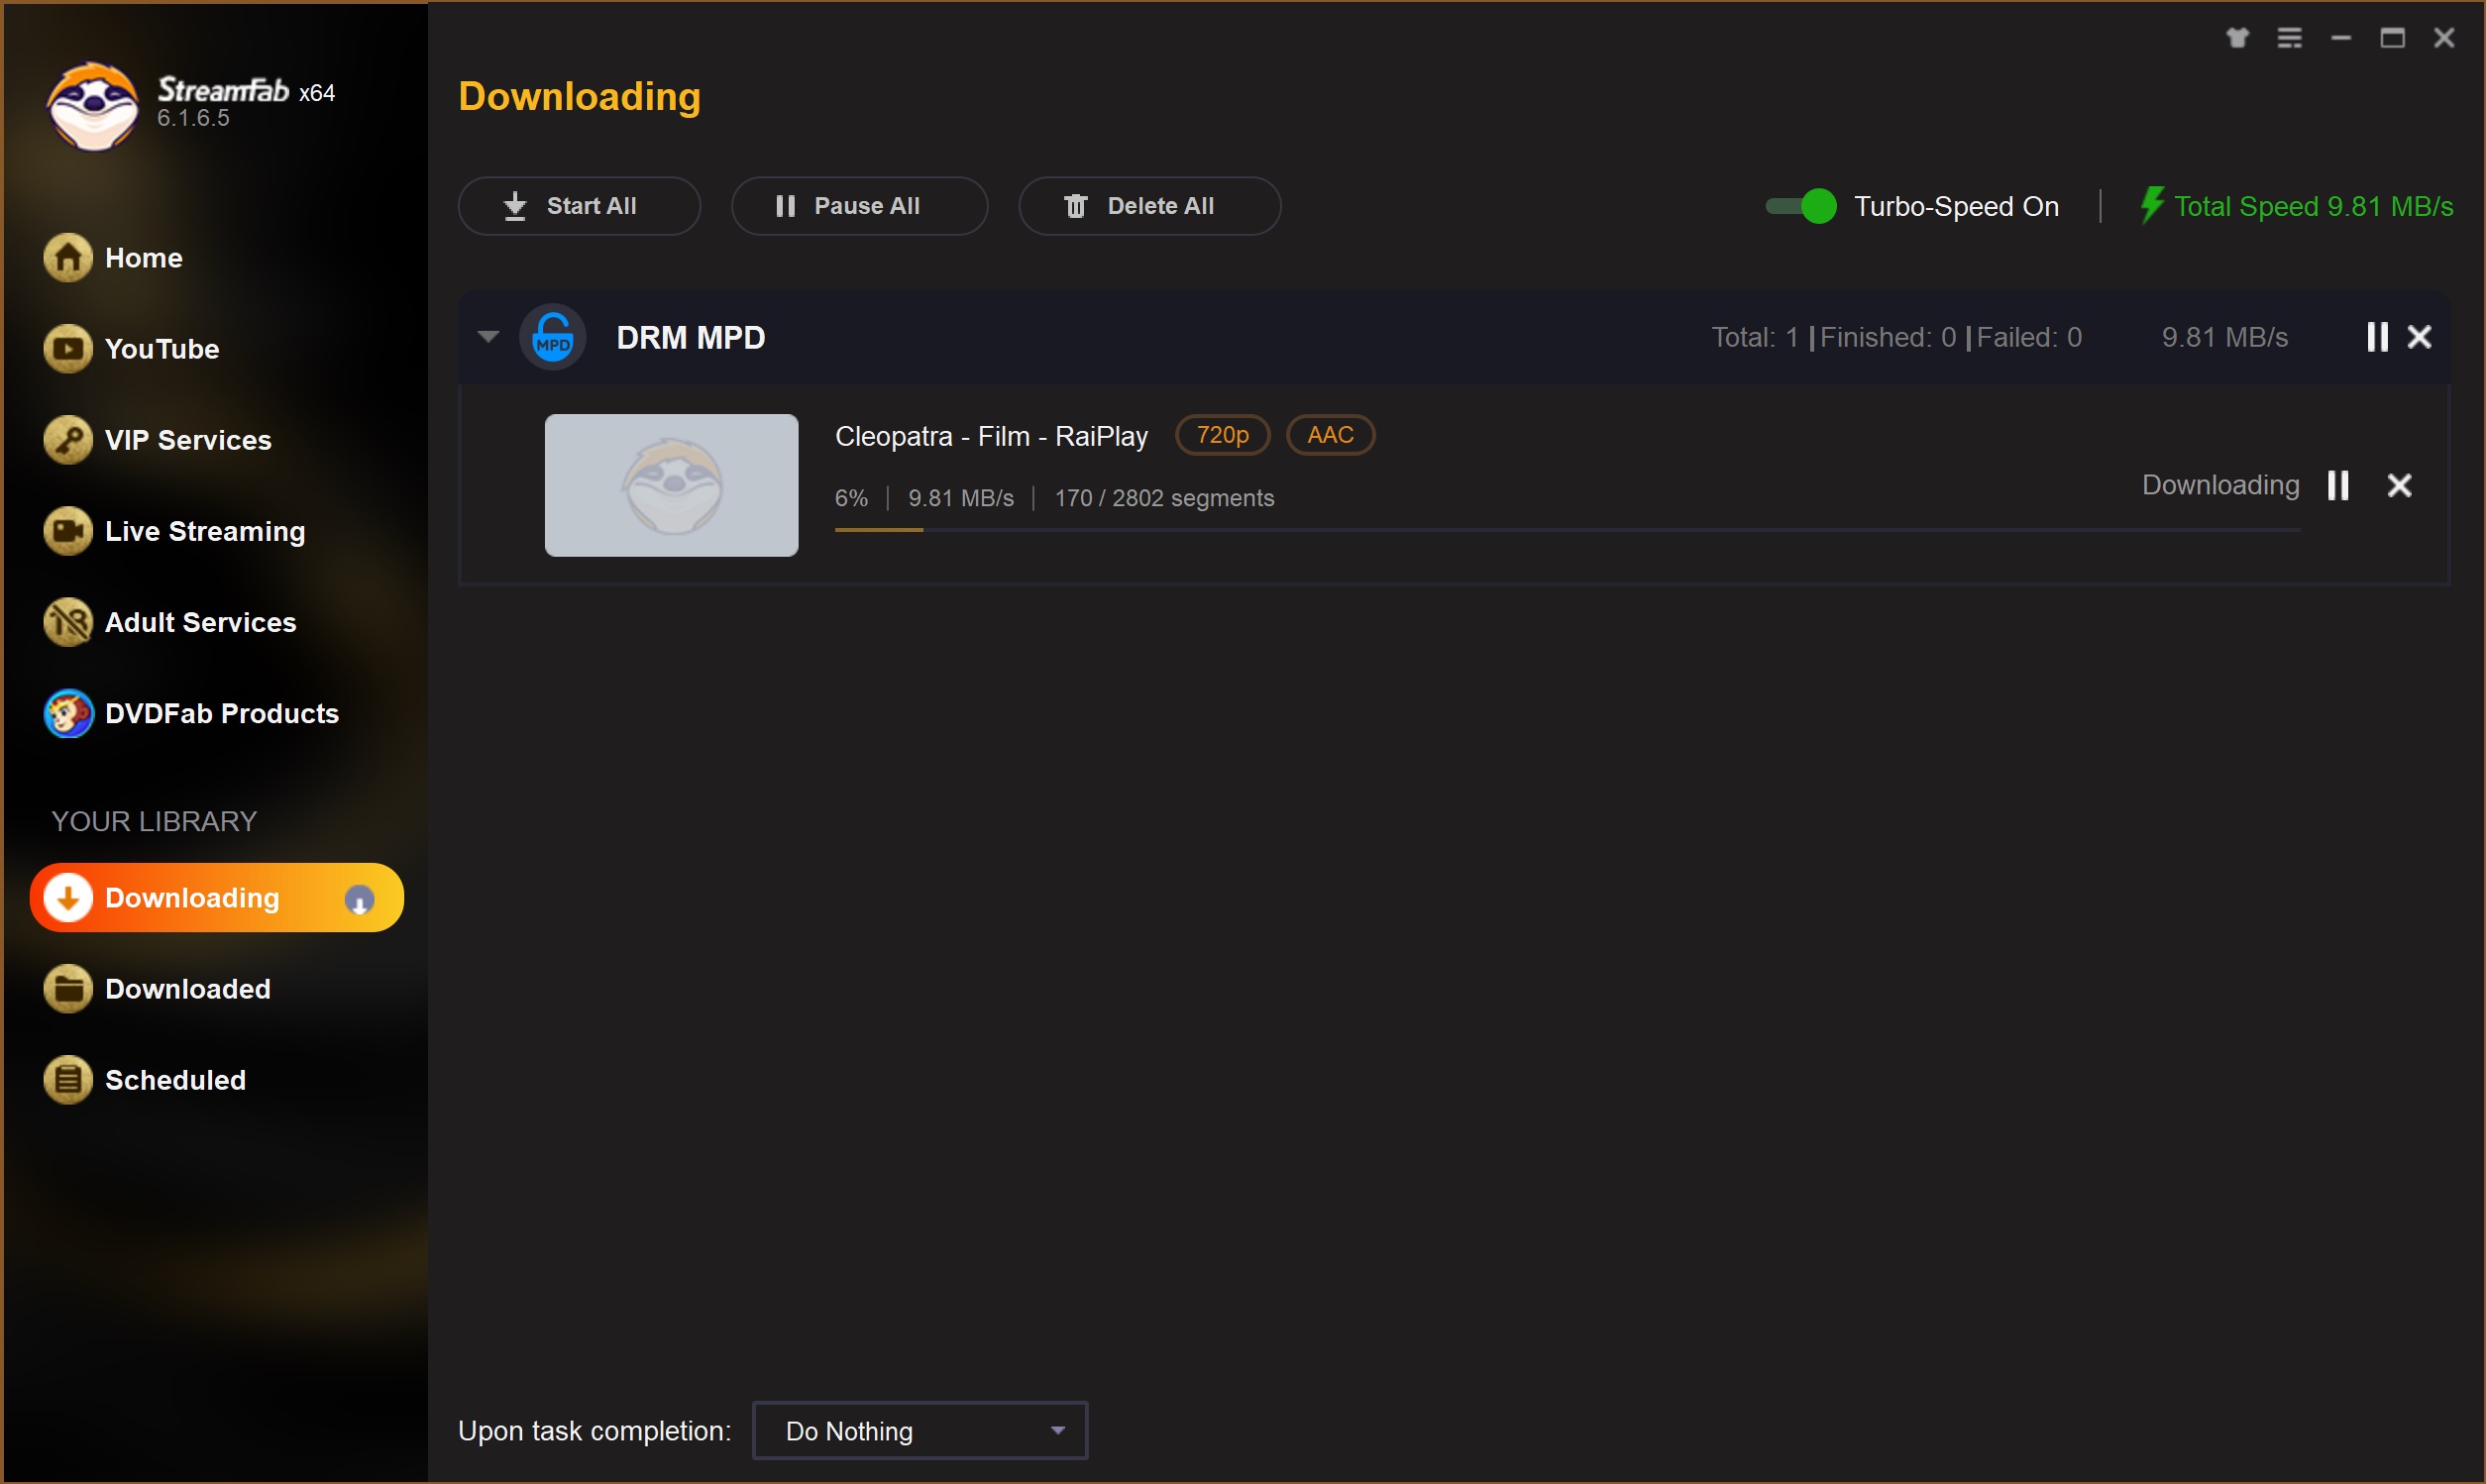Collapse the DRM MPD group
2486x1484 pixels.
(488, 337)
